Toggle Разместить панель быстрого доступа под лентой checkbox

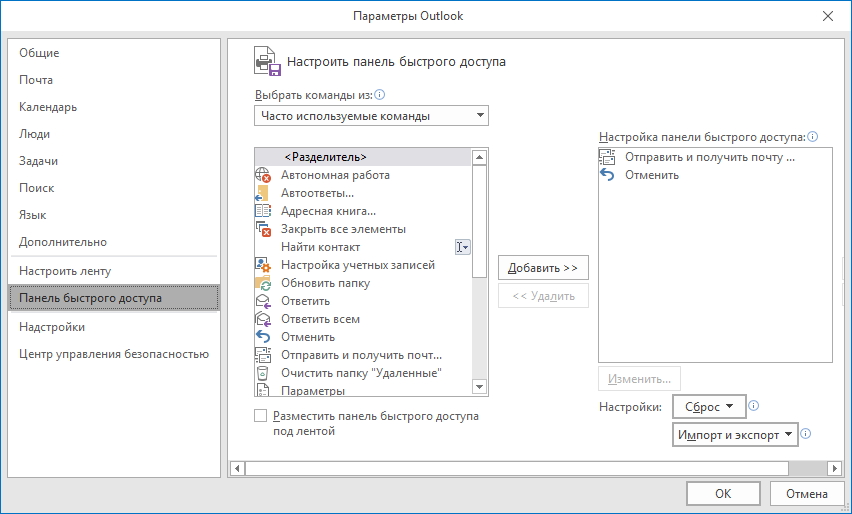coord(261,416)
